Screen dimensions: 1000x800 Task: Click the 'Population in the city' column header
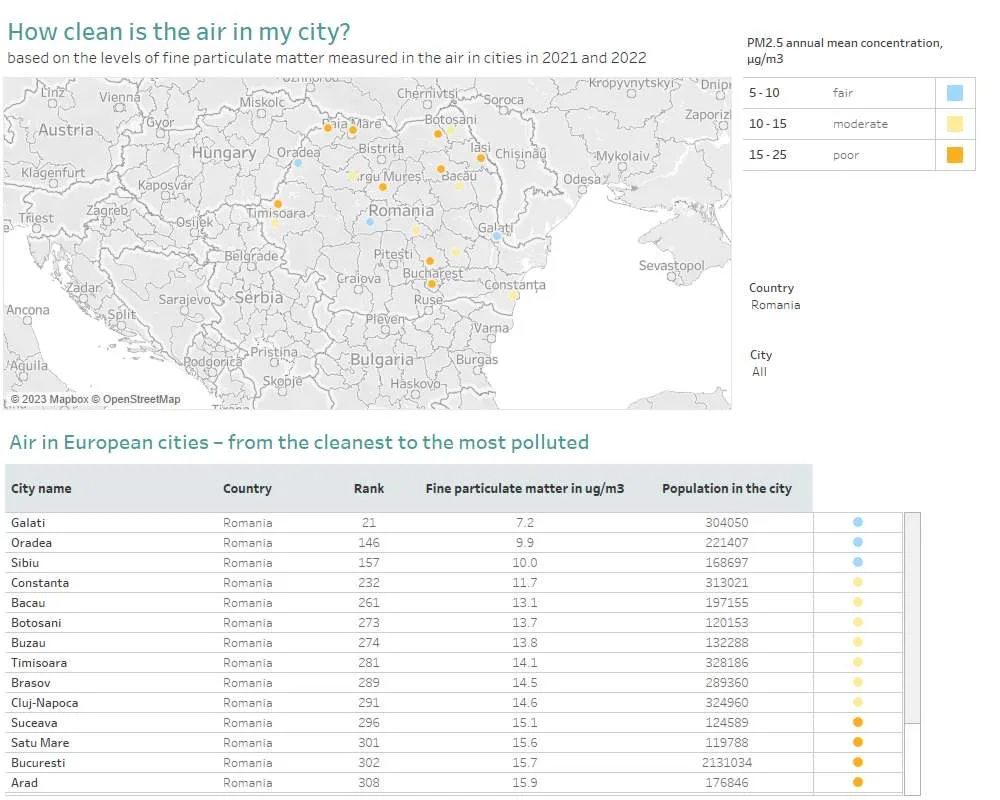click(726, 489)
